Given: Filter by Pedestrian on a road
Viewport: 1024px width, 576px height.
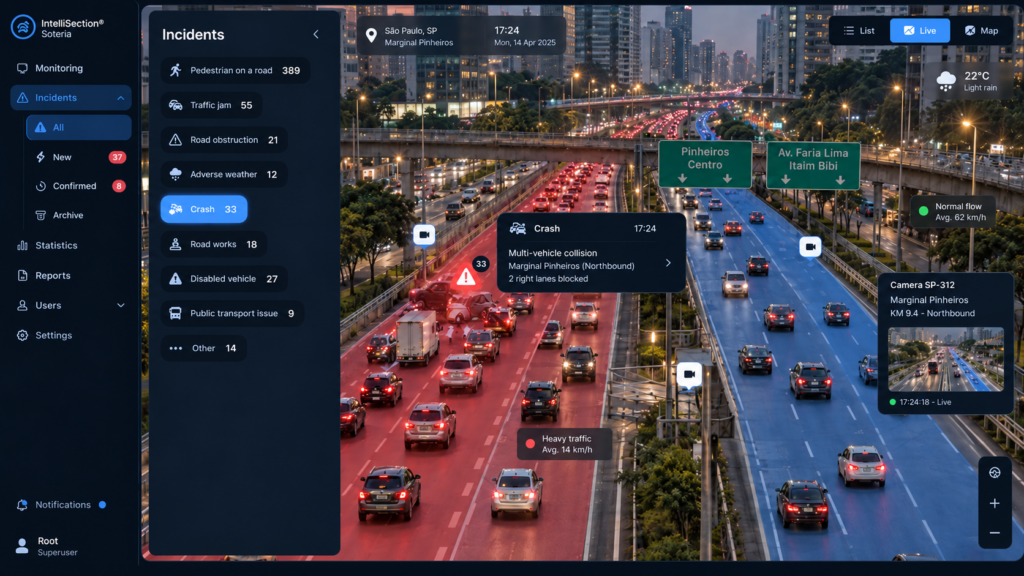Looking at the screenshot, I should click(x=235, y=71).
